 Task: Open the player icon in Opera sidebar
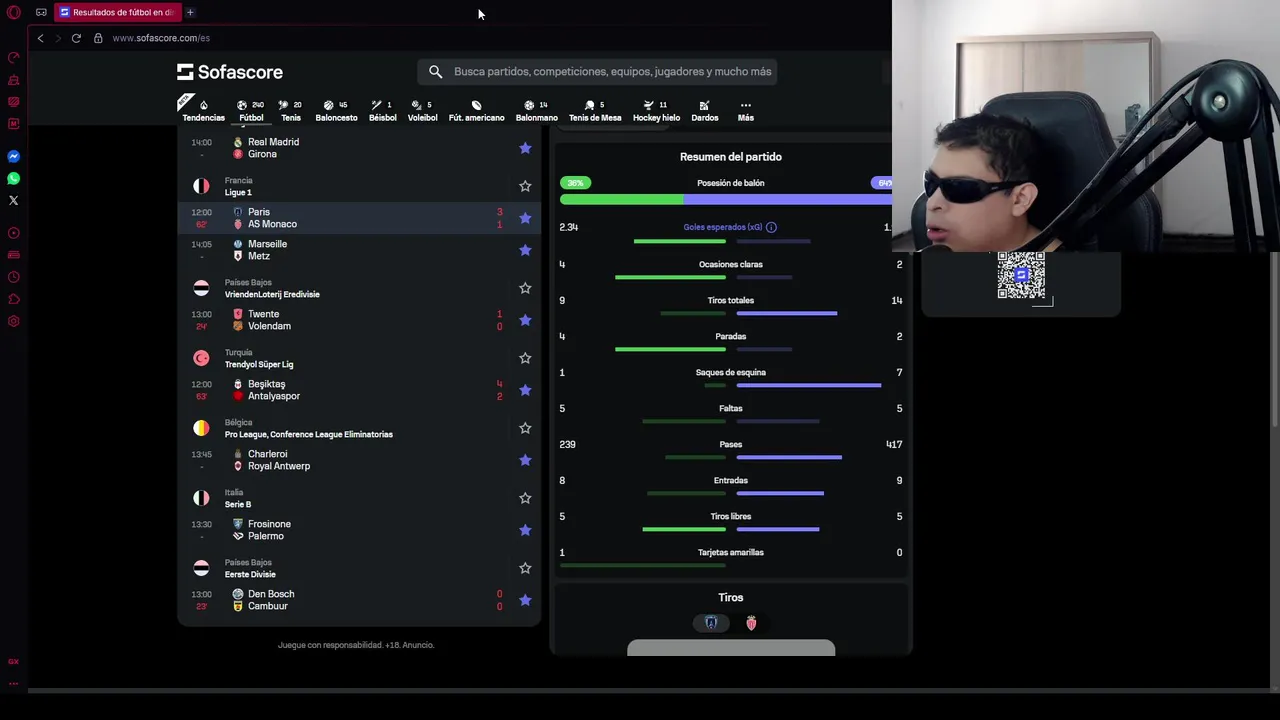tap(14, 233)
